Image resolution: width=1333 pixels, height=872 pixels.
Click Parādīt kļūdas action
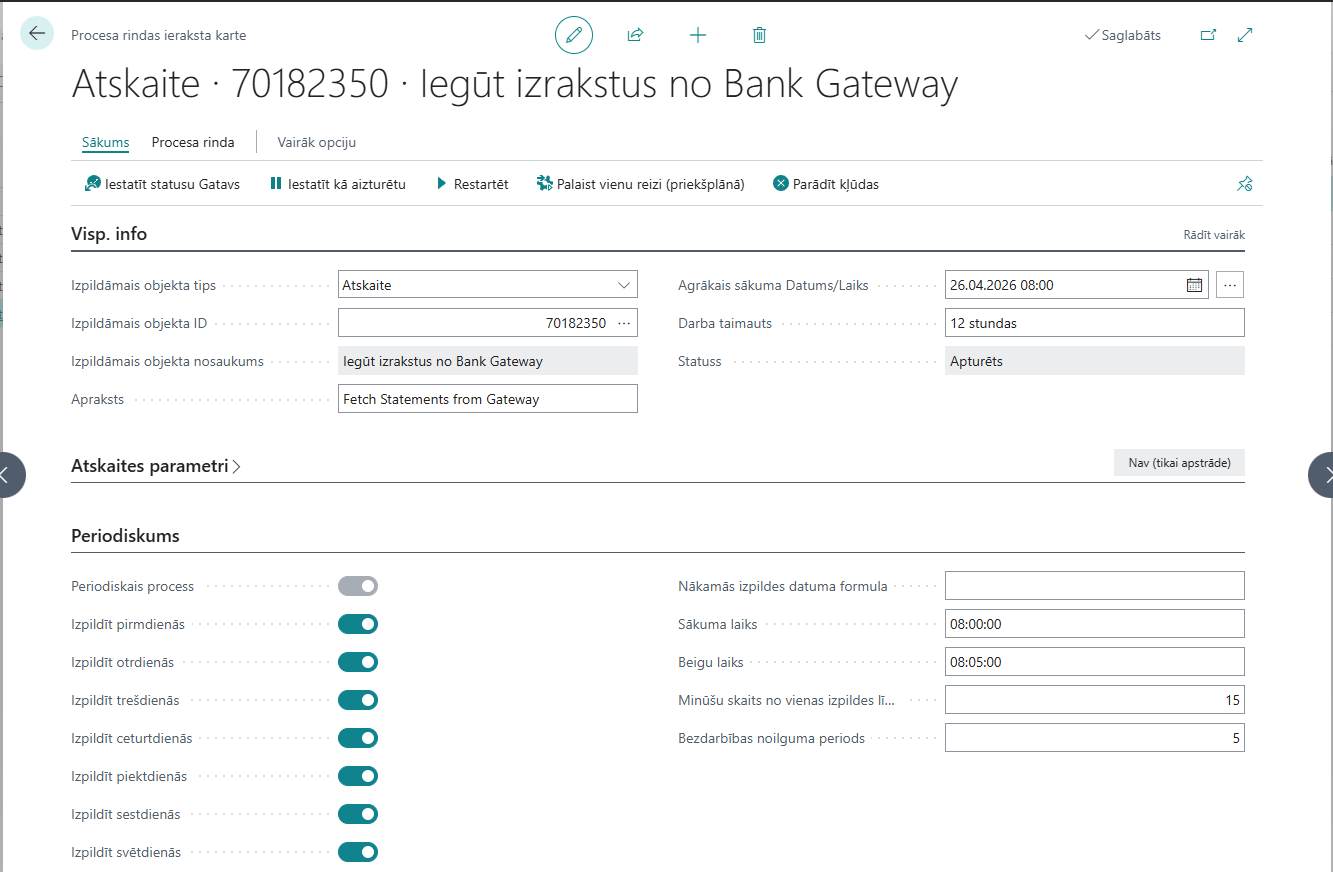coord(826,184)
